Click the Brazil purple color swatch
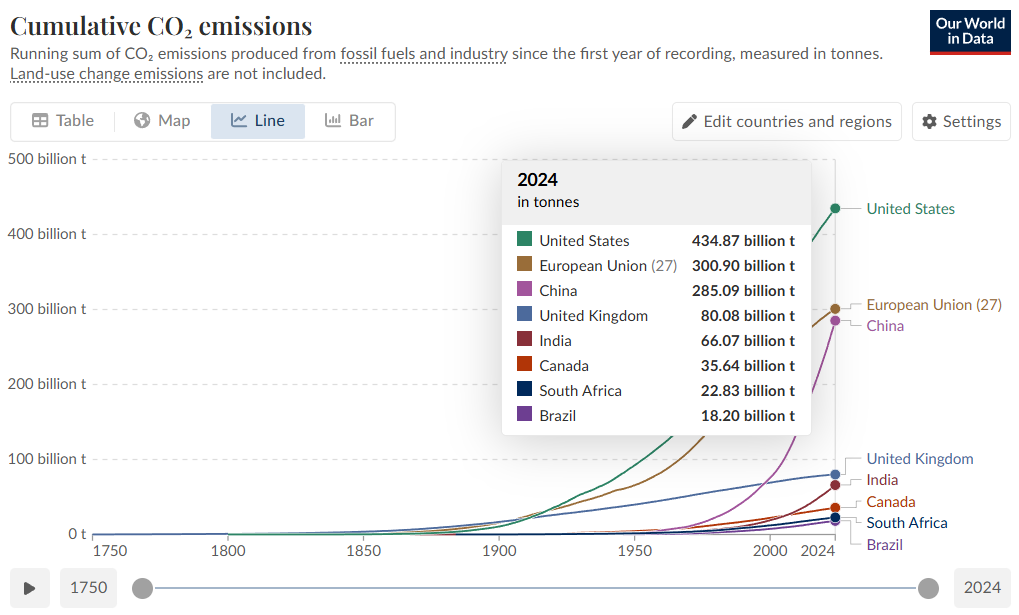The width and height of the screenshot is (1019, 615). click(524, 415)
